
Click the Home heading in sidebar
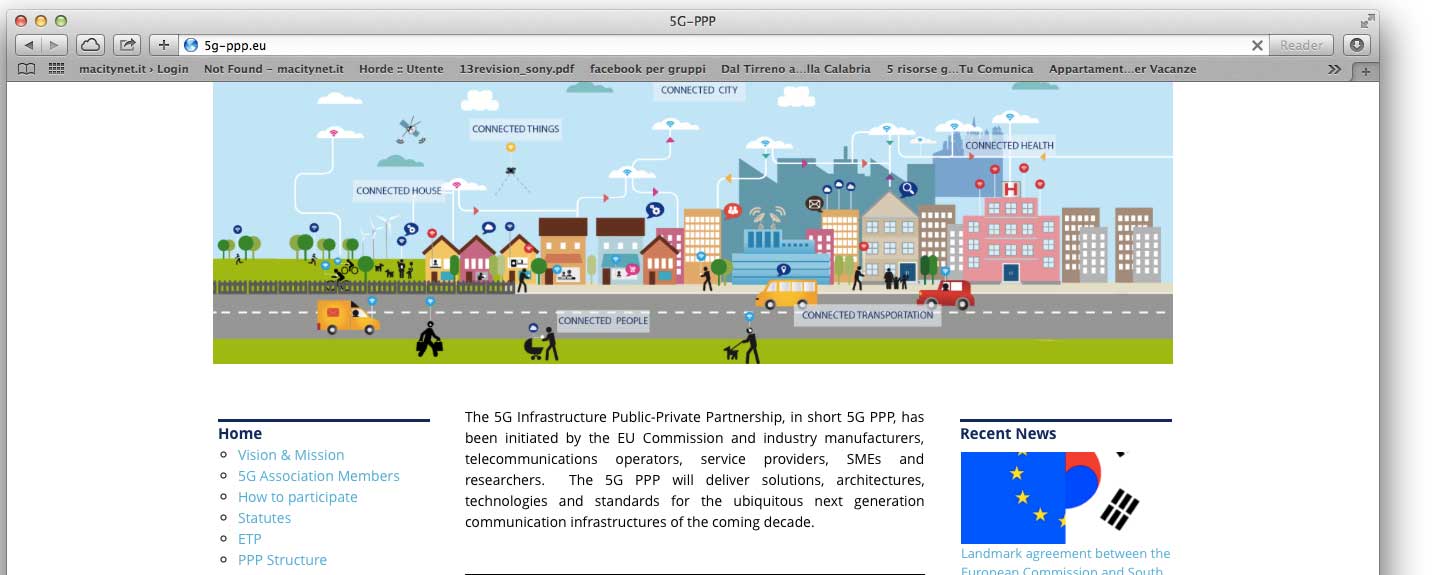240,433
